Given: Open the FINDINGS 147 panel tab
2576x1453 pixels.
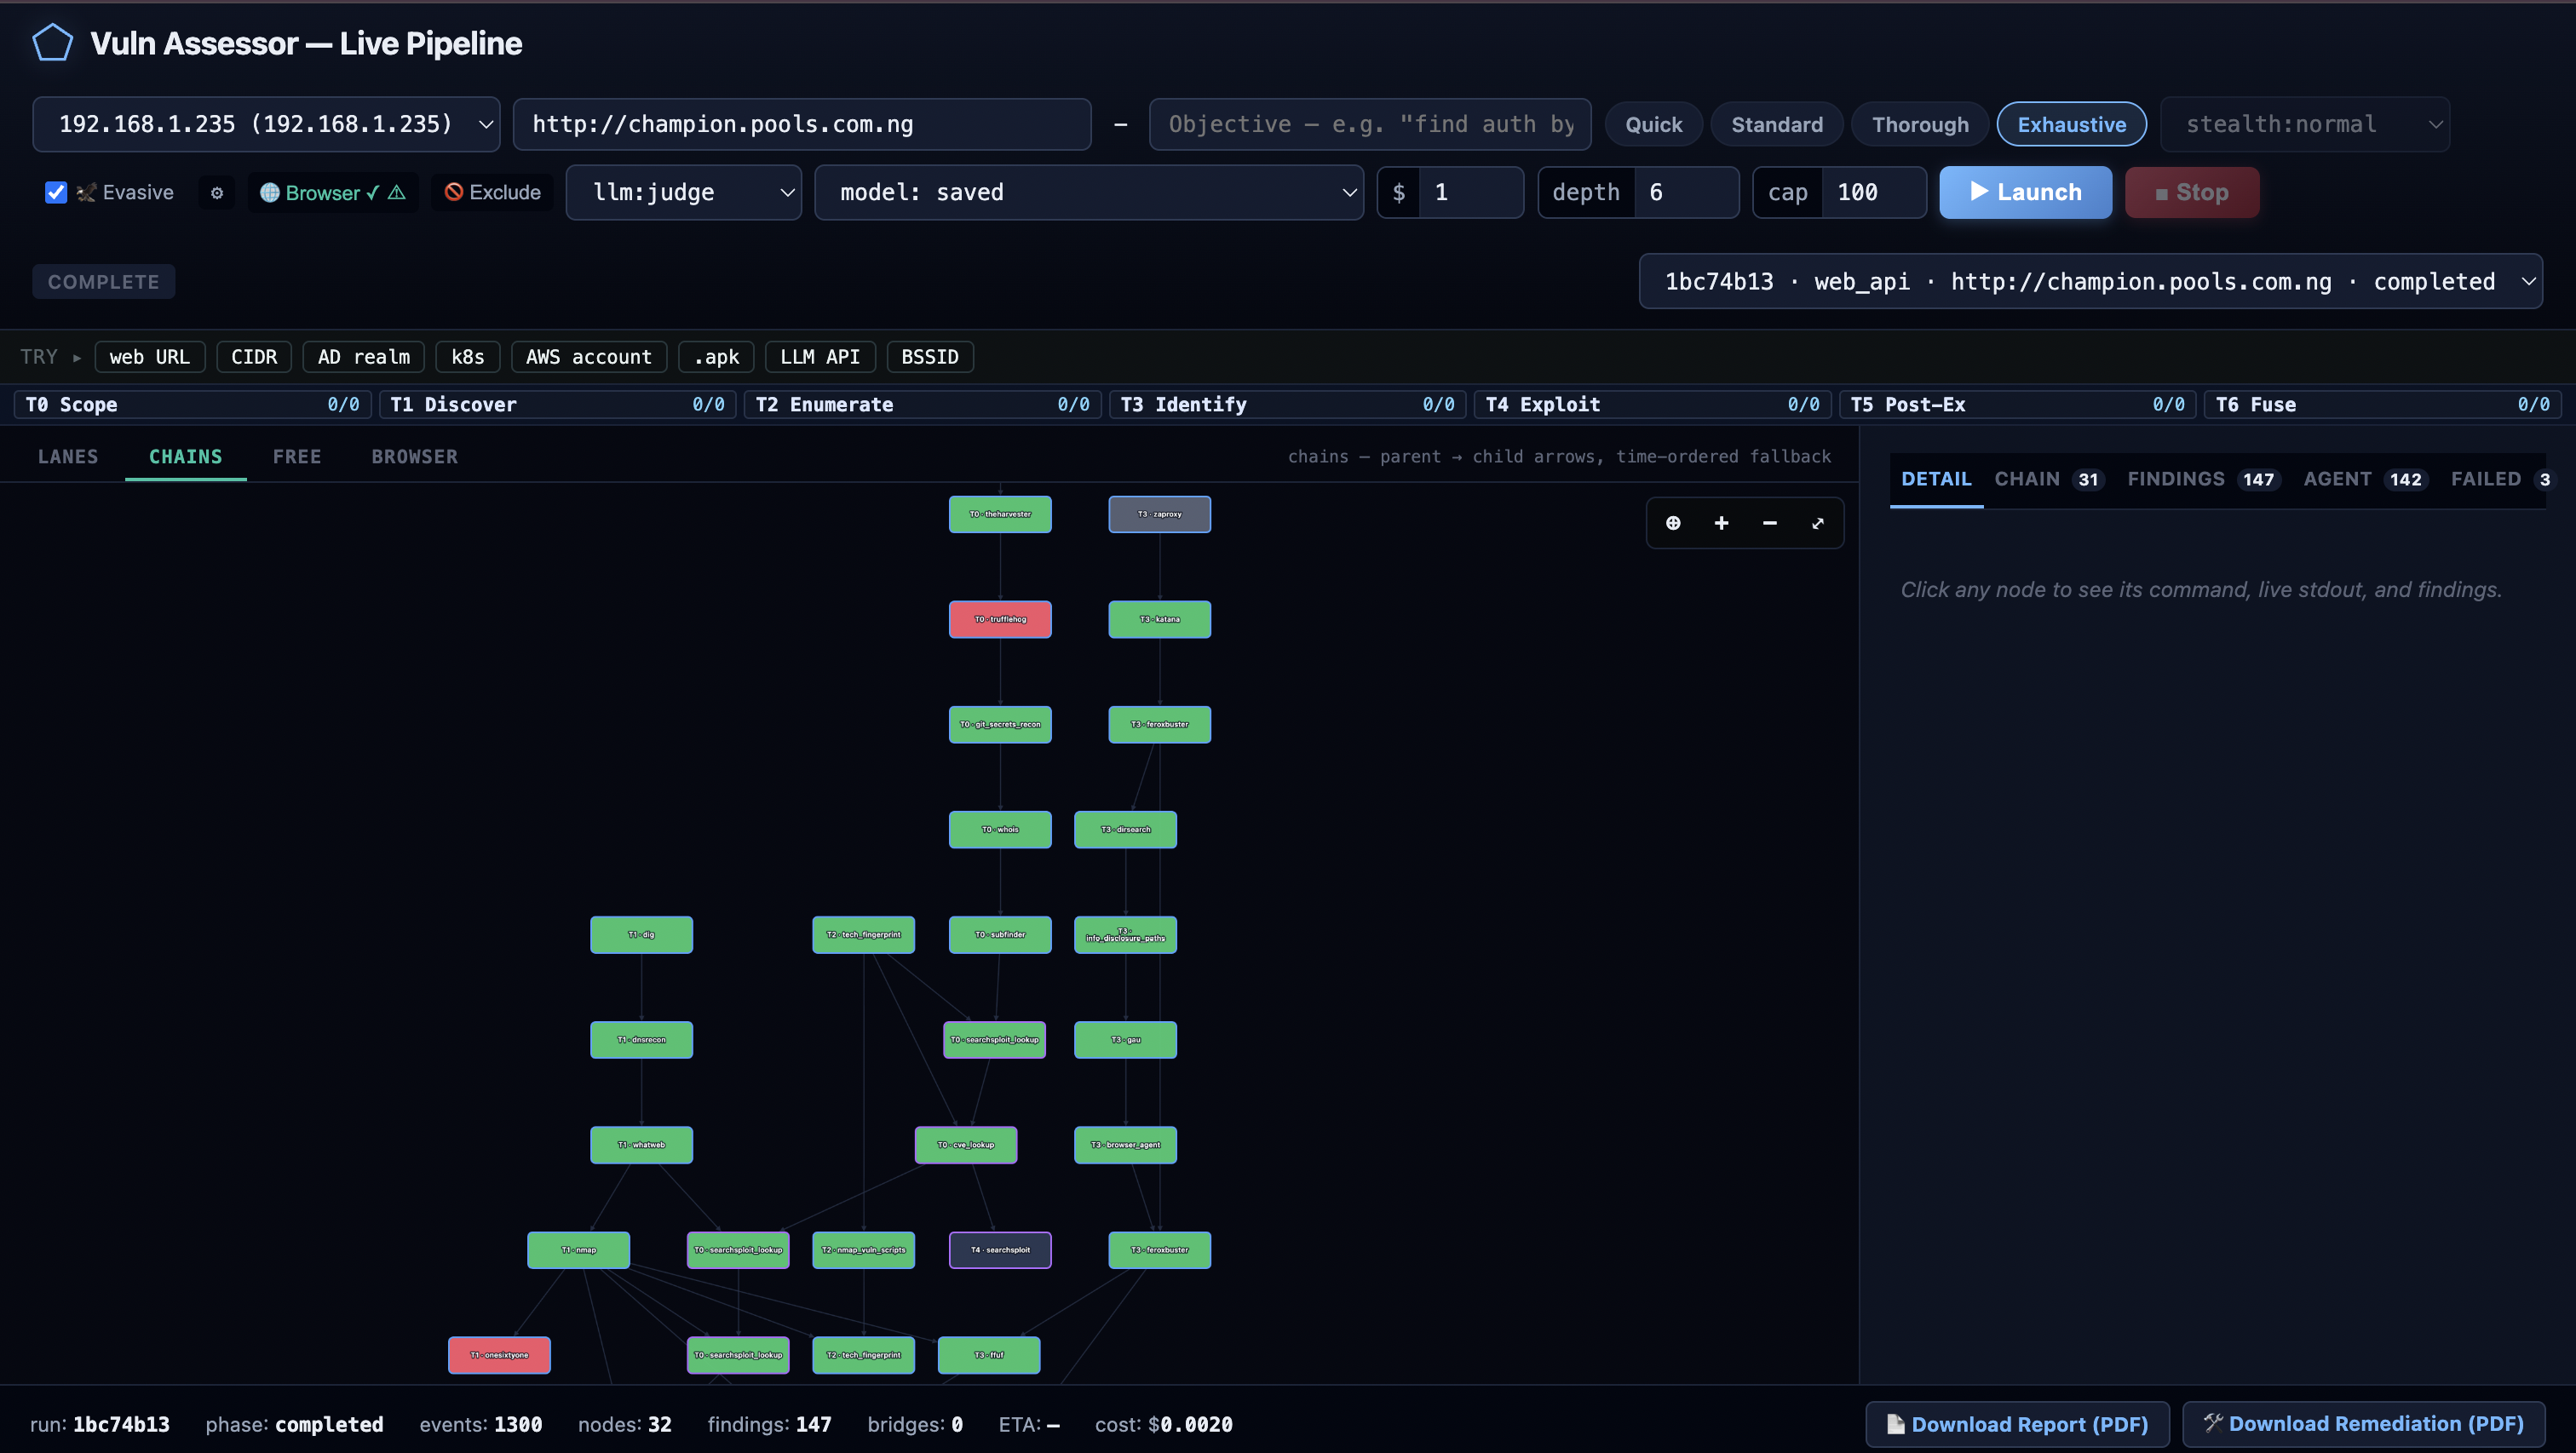Looking at the screenshot, I should coord(2203,479).
